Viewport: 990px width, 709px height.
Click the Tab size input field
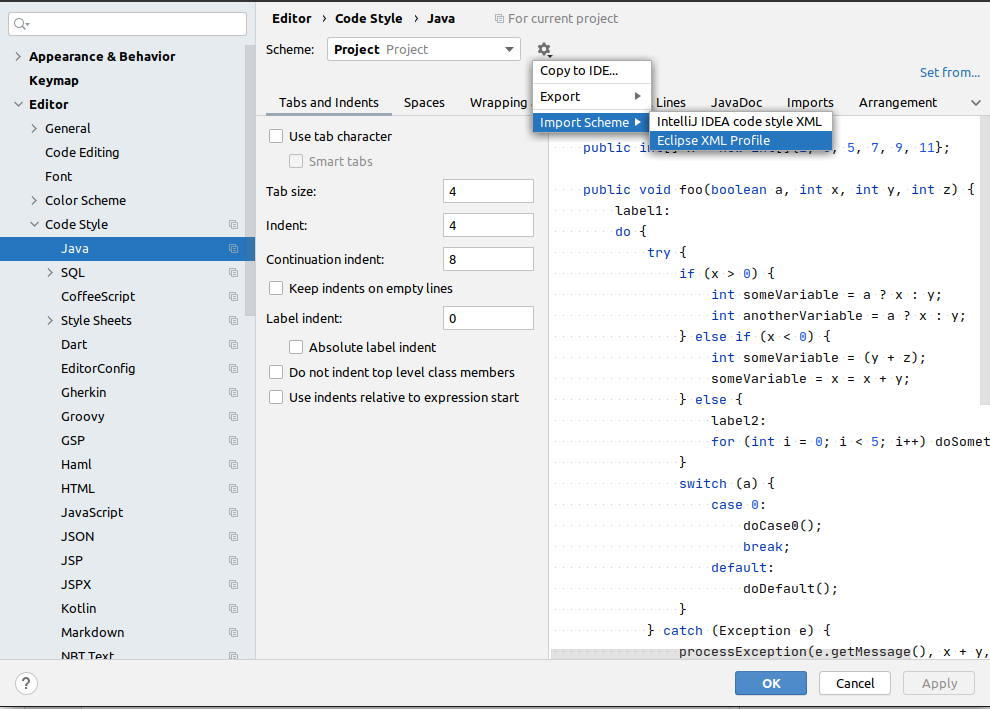click(488, 191)
